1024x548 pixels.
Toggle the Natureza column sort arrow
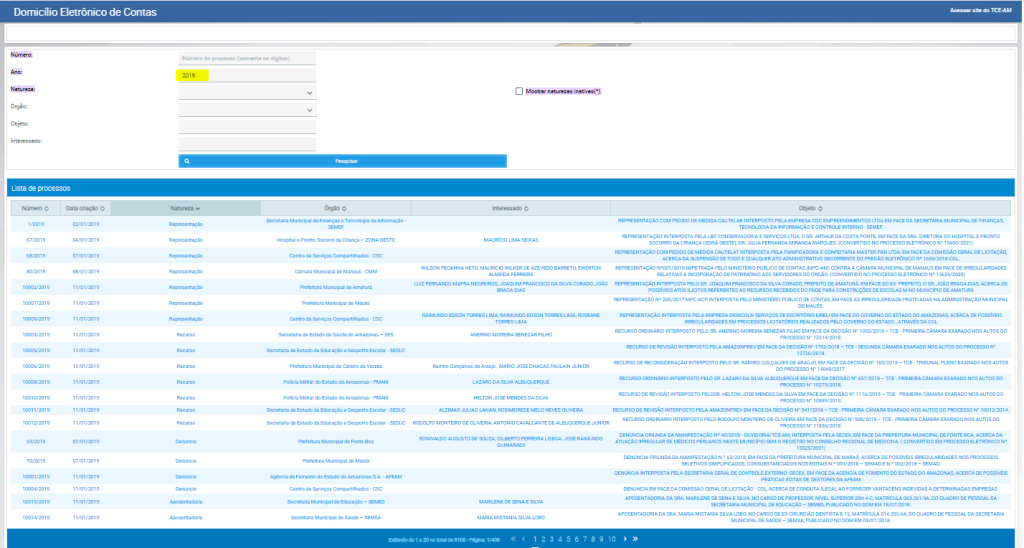pos(198,208)
